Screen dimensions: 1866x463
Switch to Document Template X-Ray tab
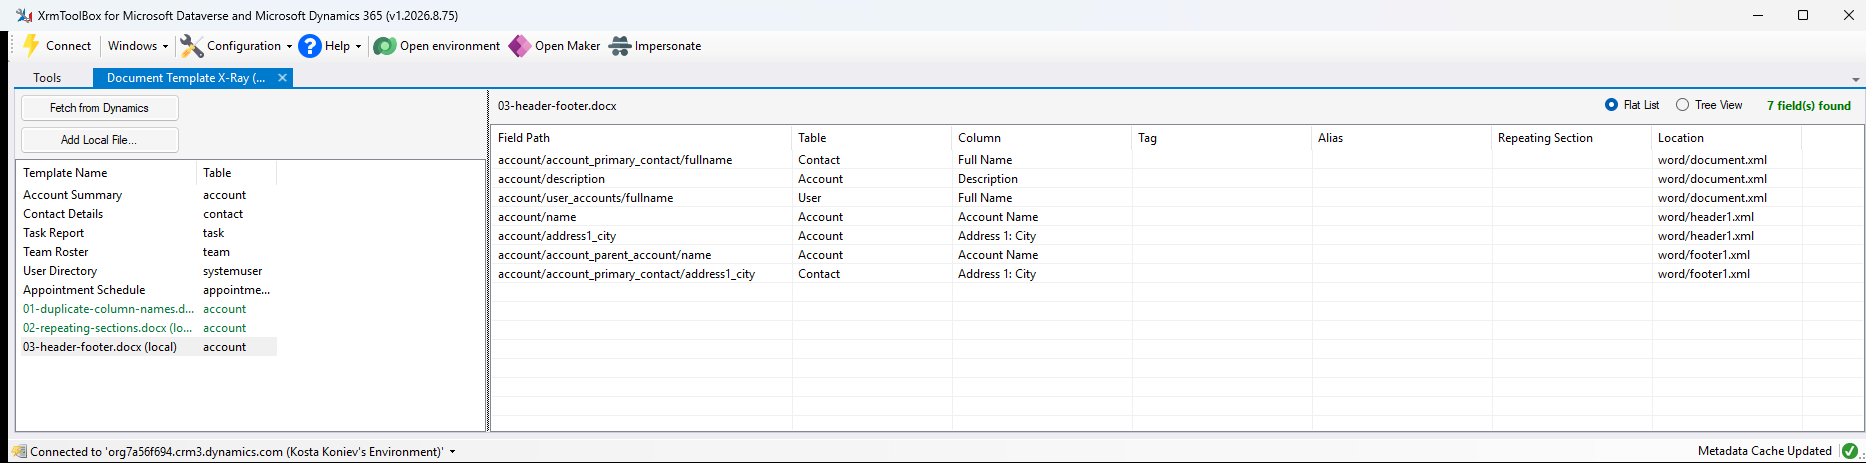[185, 78]
